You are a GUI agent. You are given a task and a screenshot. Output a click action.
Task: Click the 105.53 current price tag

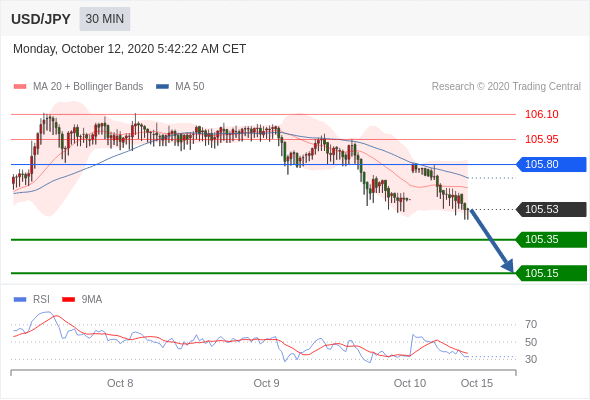coord(551,209)
